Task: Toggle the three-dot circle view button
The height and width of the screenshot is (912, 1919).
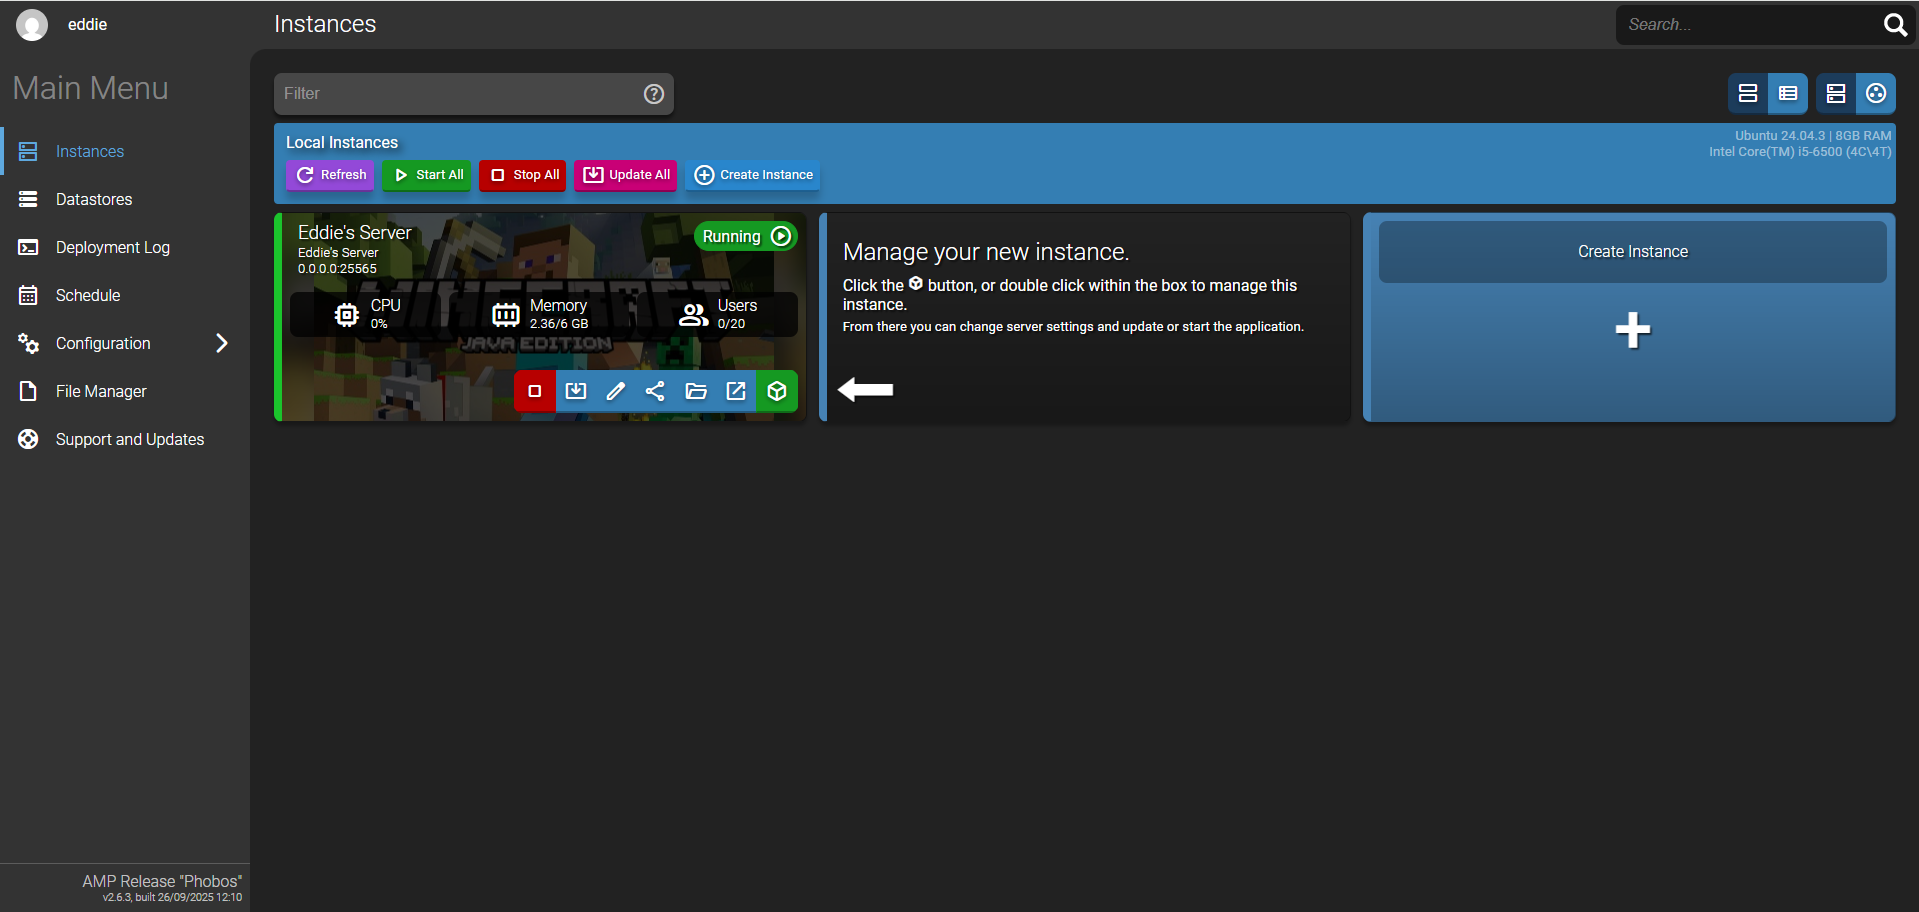Action: [1876, 94]
